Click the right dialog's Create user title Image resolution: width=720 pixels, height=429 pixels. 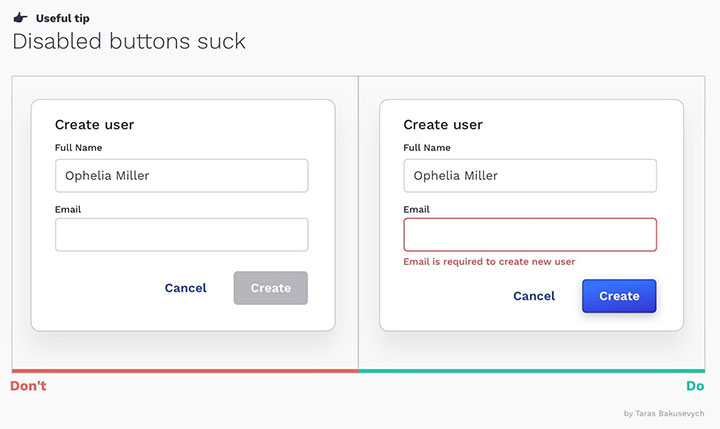pos(443,124)
